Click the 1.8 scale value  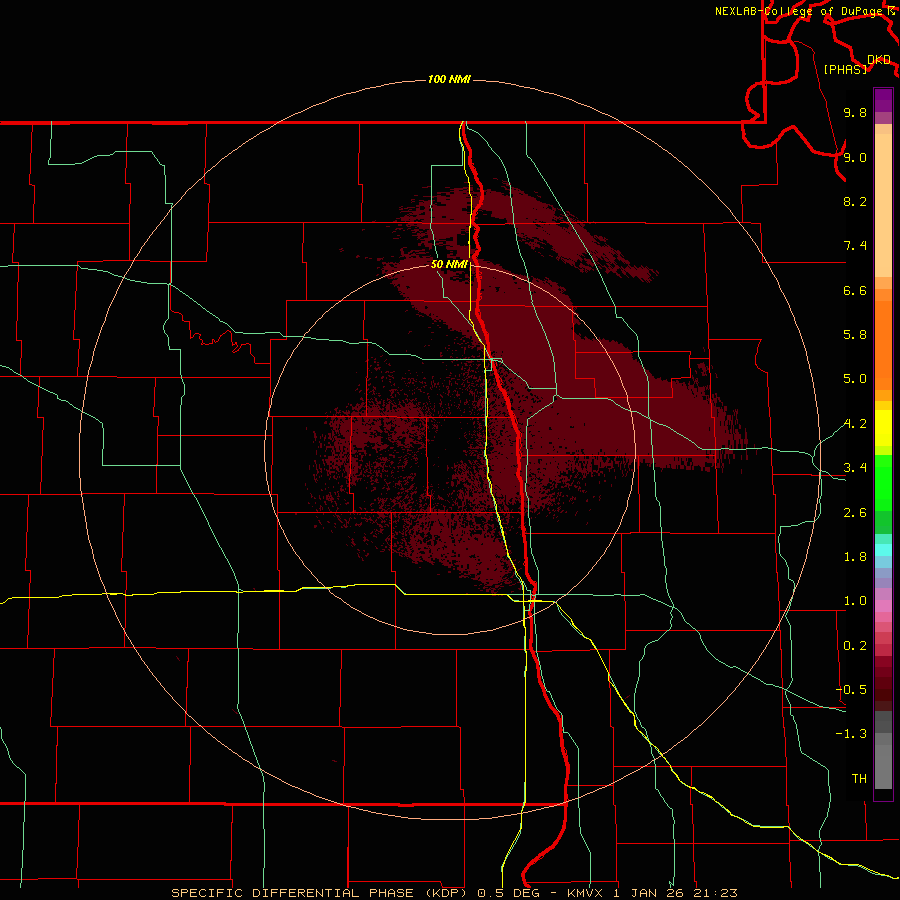pyautogui.click(x=855, y=557)
